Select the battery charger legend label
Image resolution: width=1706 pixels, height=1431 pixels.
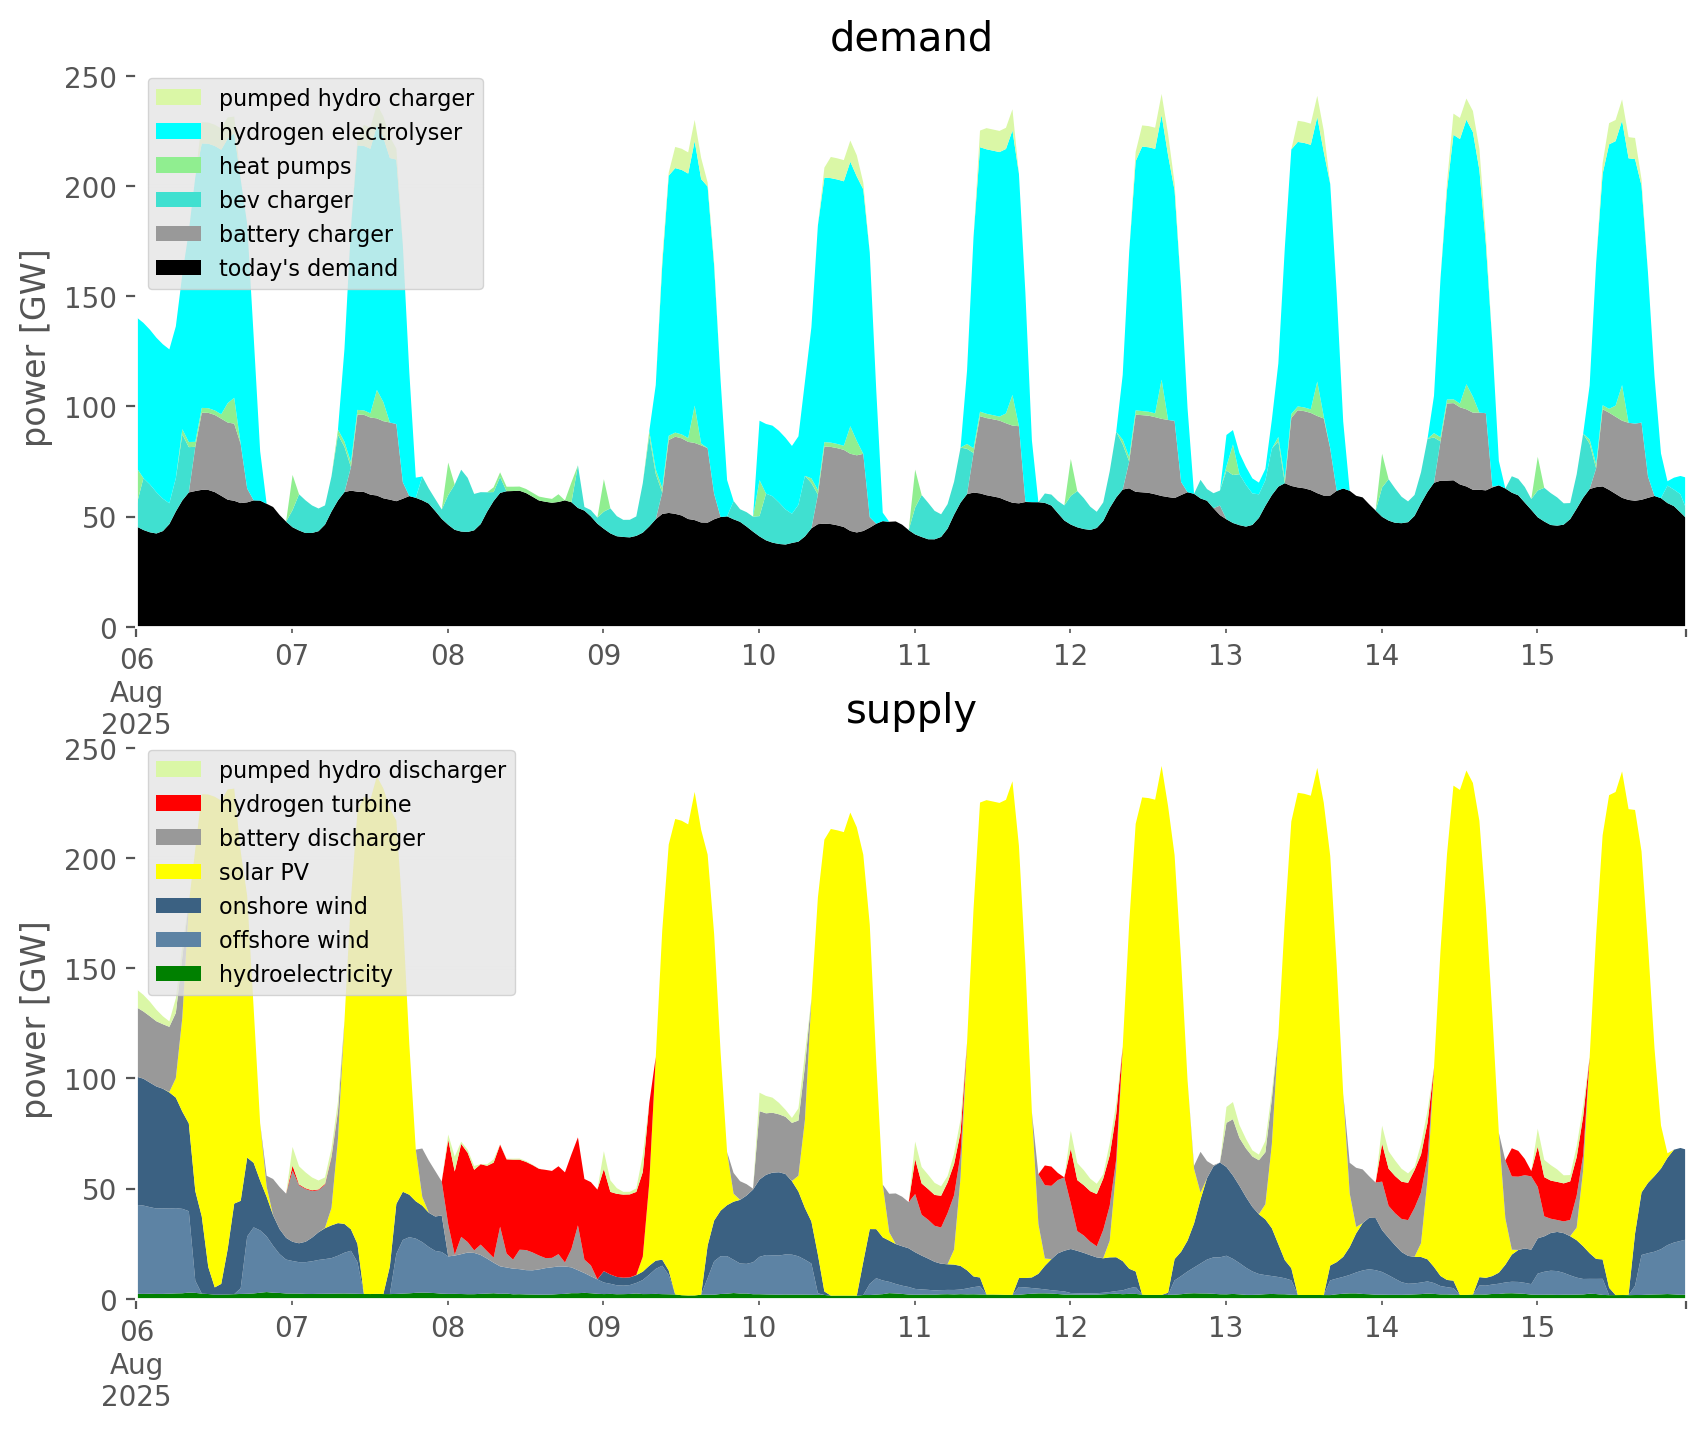click(305, 234)
